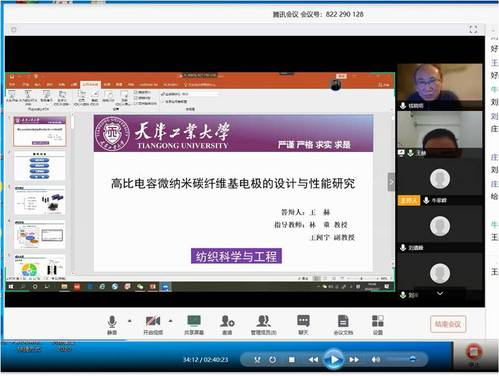Adjust the media player volume slider
Screen dimensions: 499x376
[x=401, y=359]
